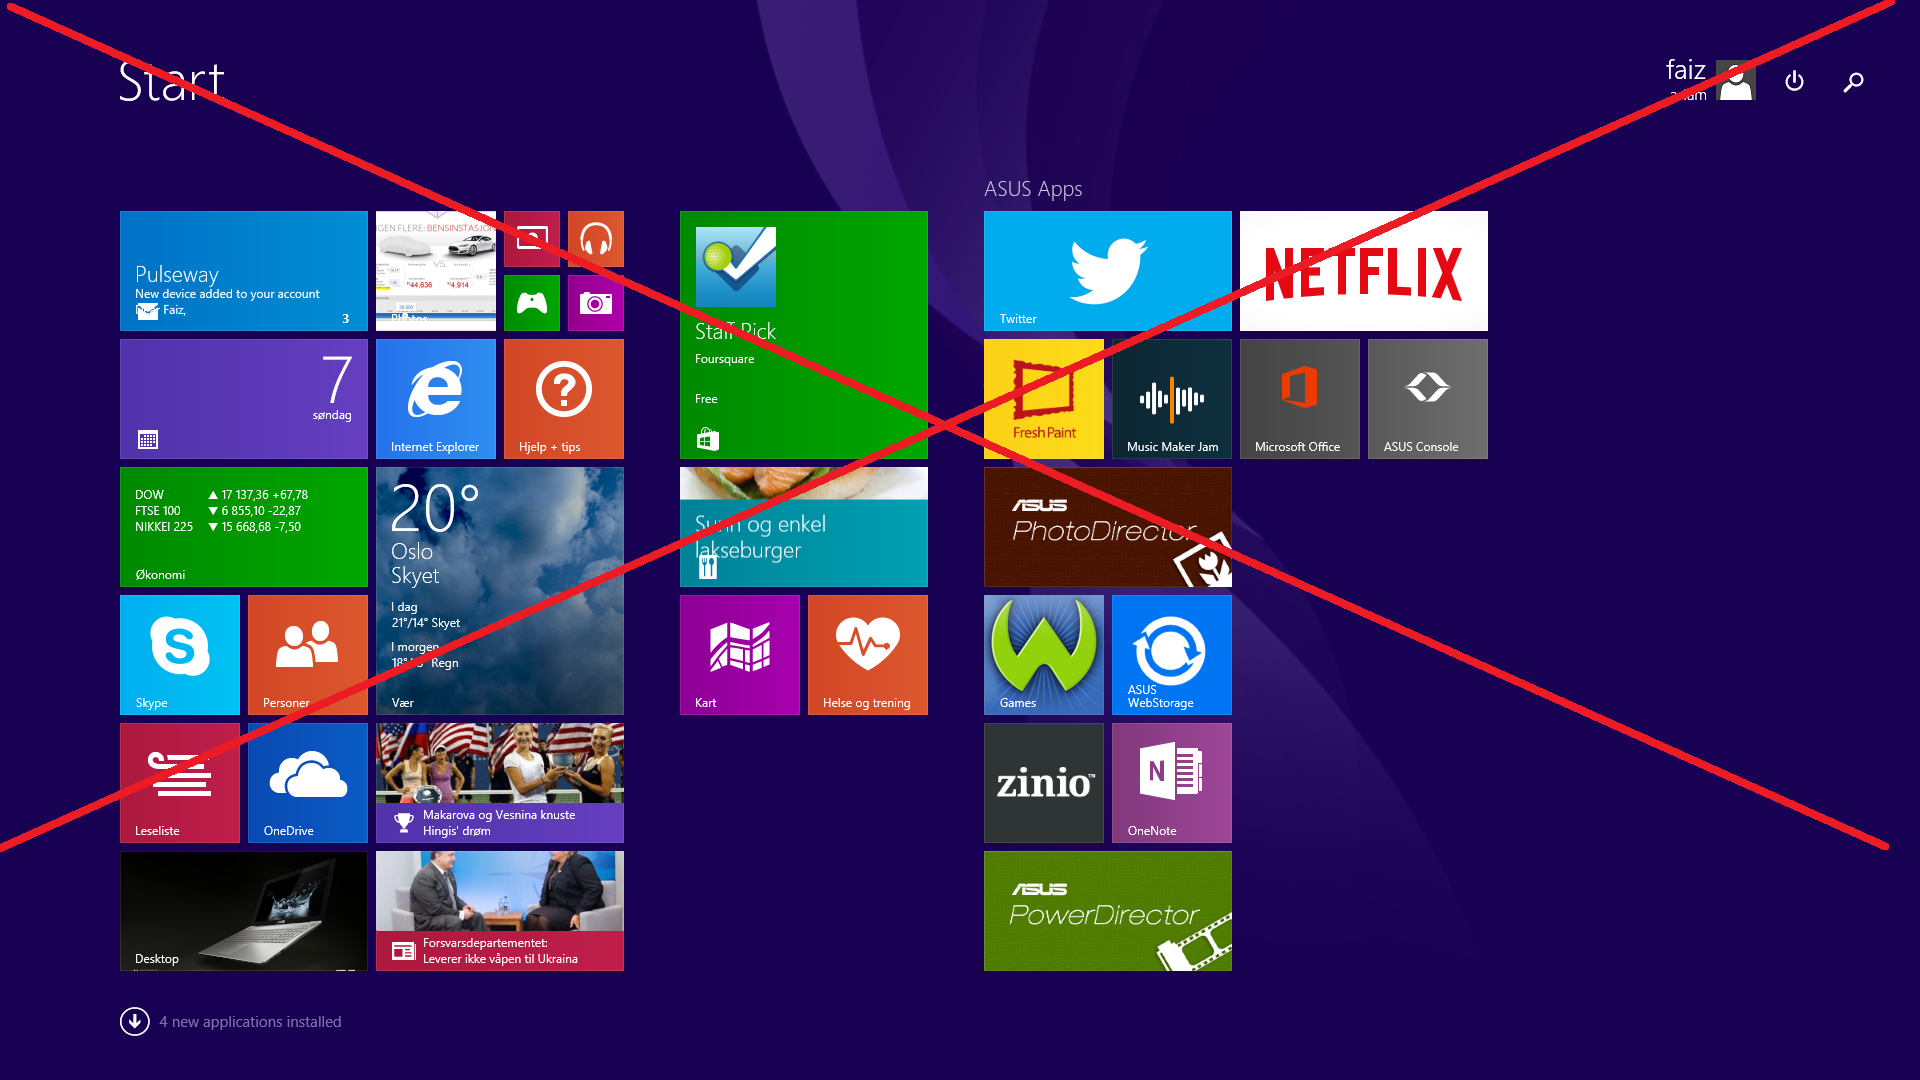Launch the Skype tile

point(180,655)
